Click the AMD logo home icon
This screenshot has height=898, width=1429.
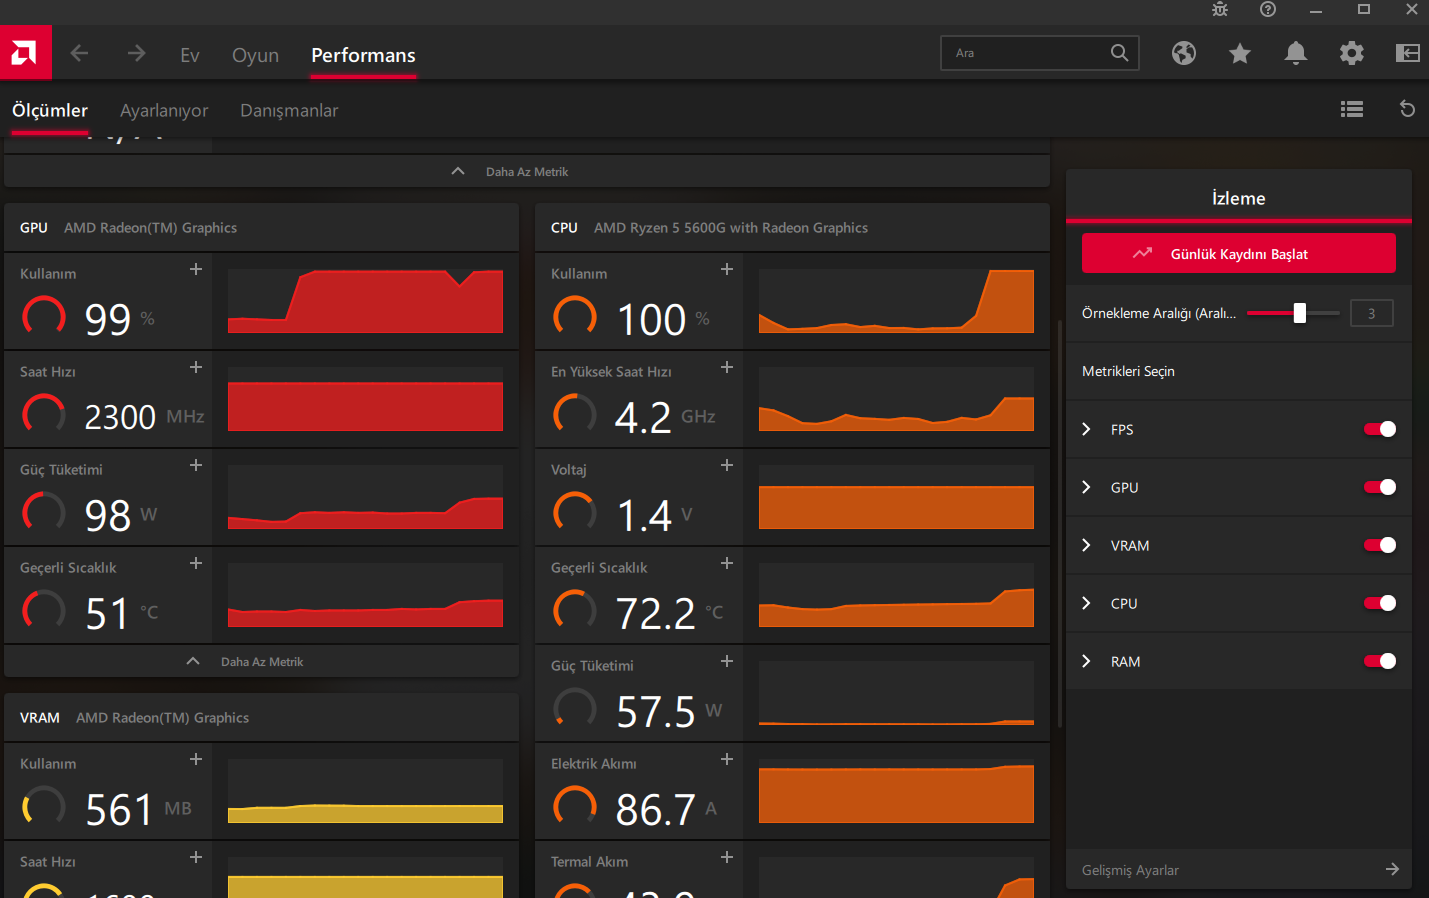[25, 53]
